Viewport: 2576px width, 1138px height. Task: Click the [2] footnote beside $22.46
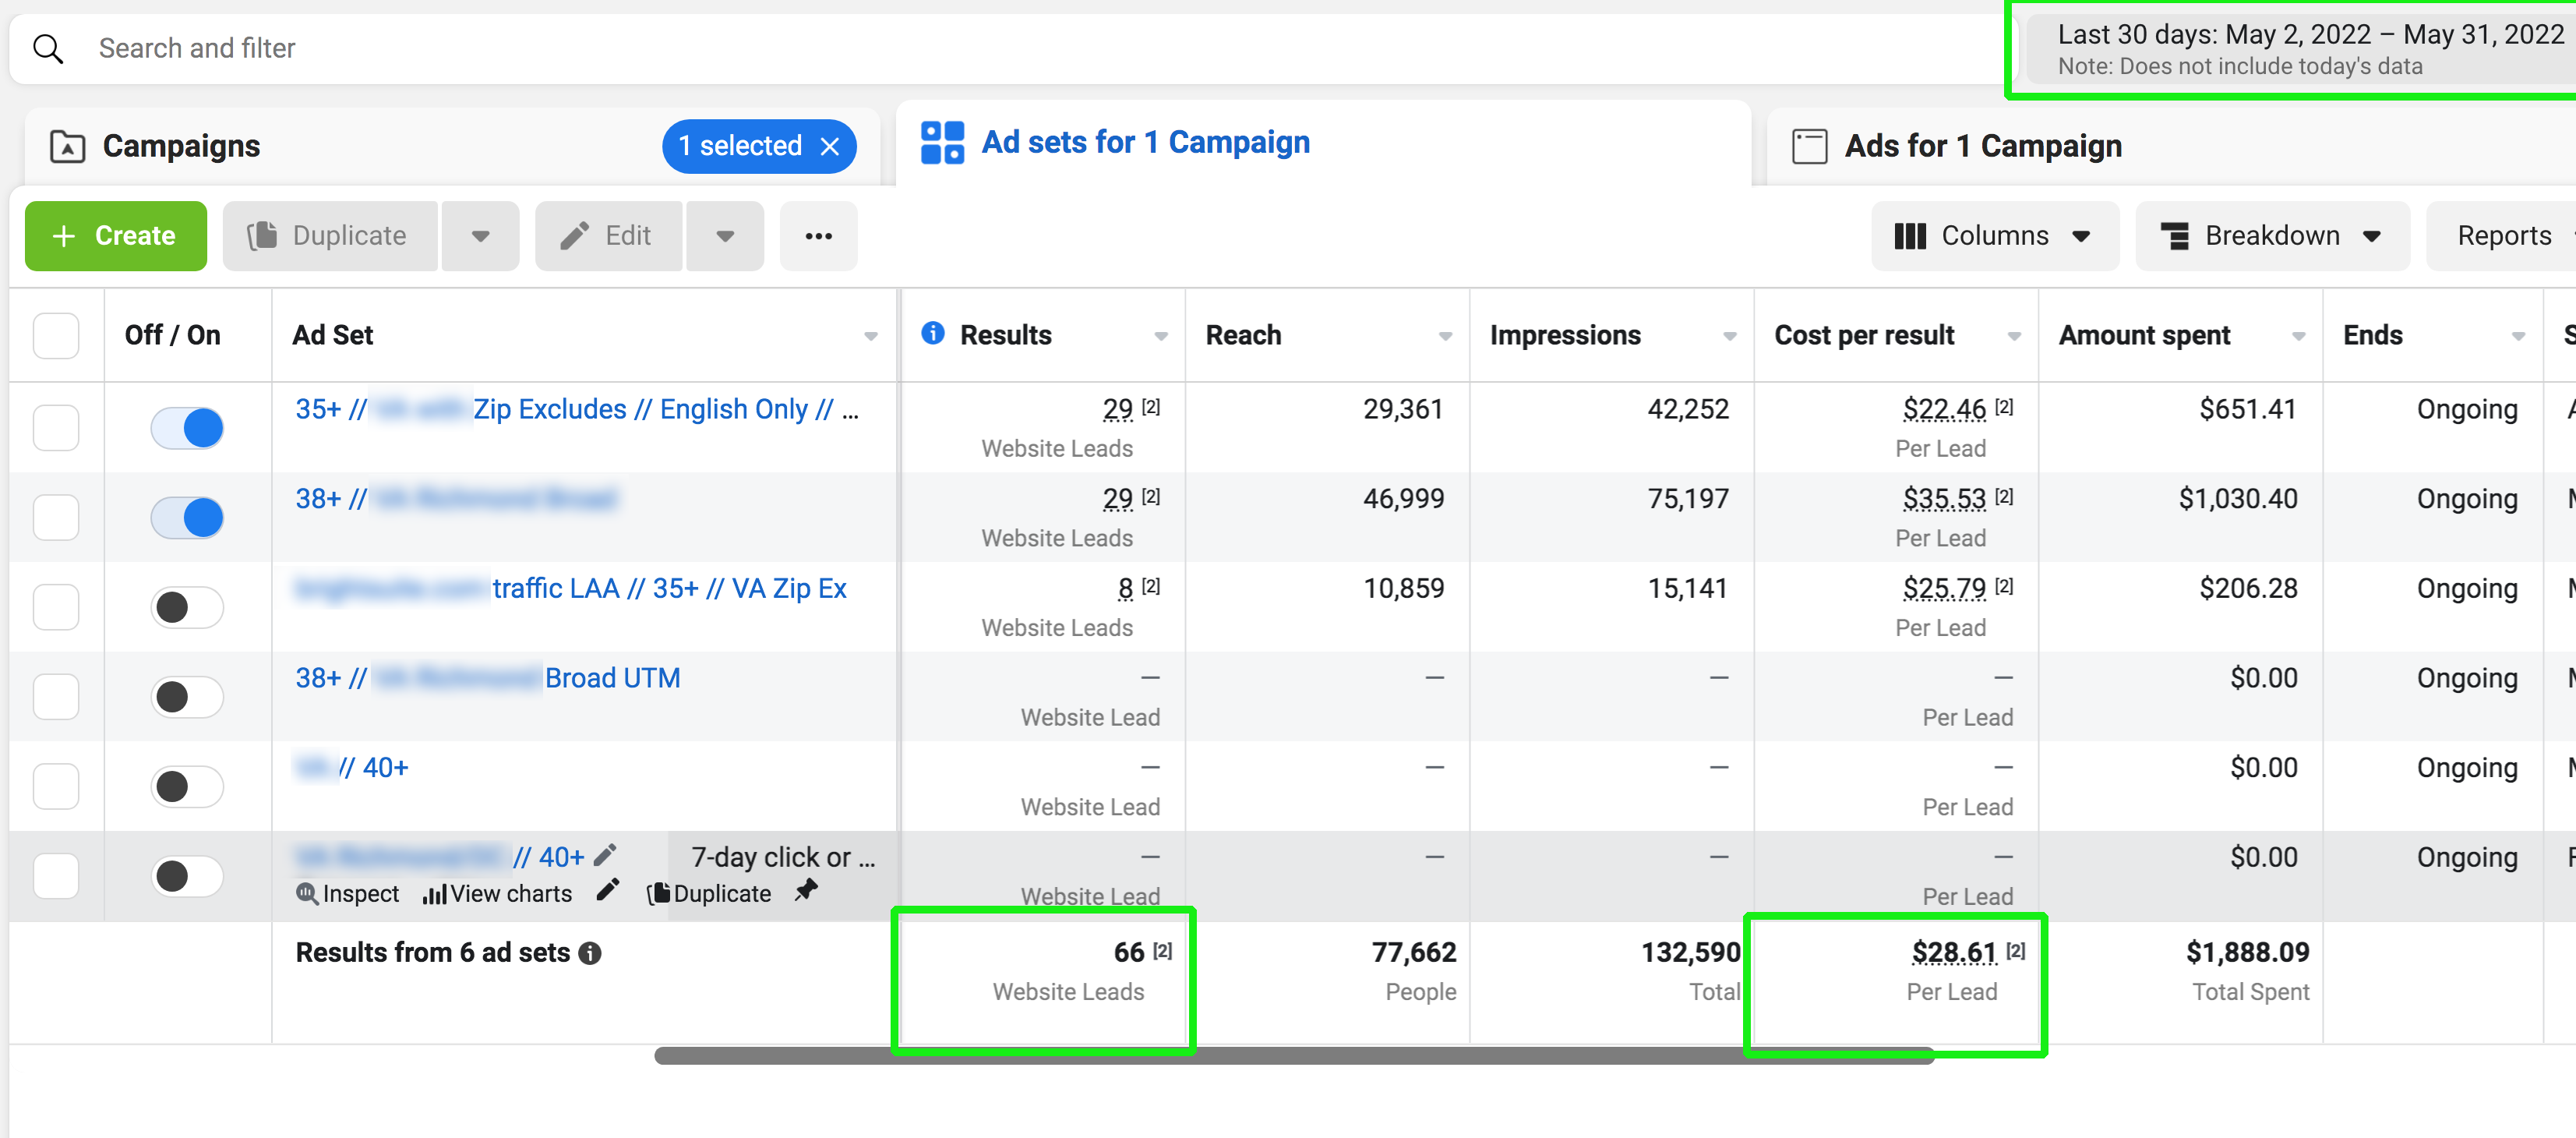pos(2003,406)
